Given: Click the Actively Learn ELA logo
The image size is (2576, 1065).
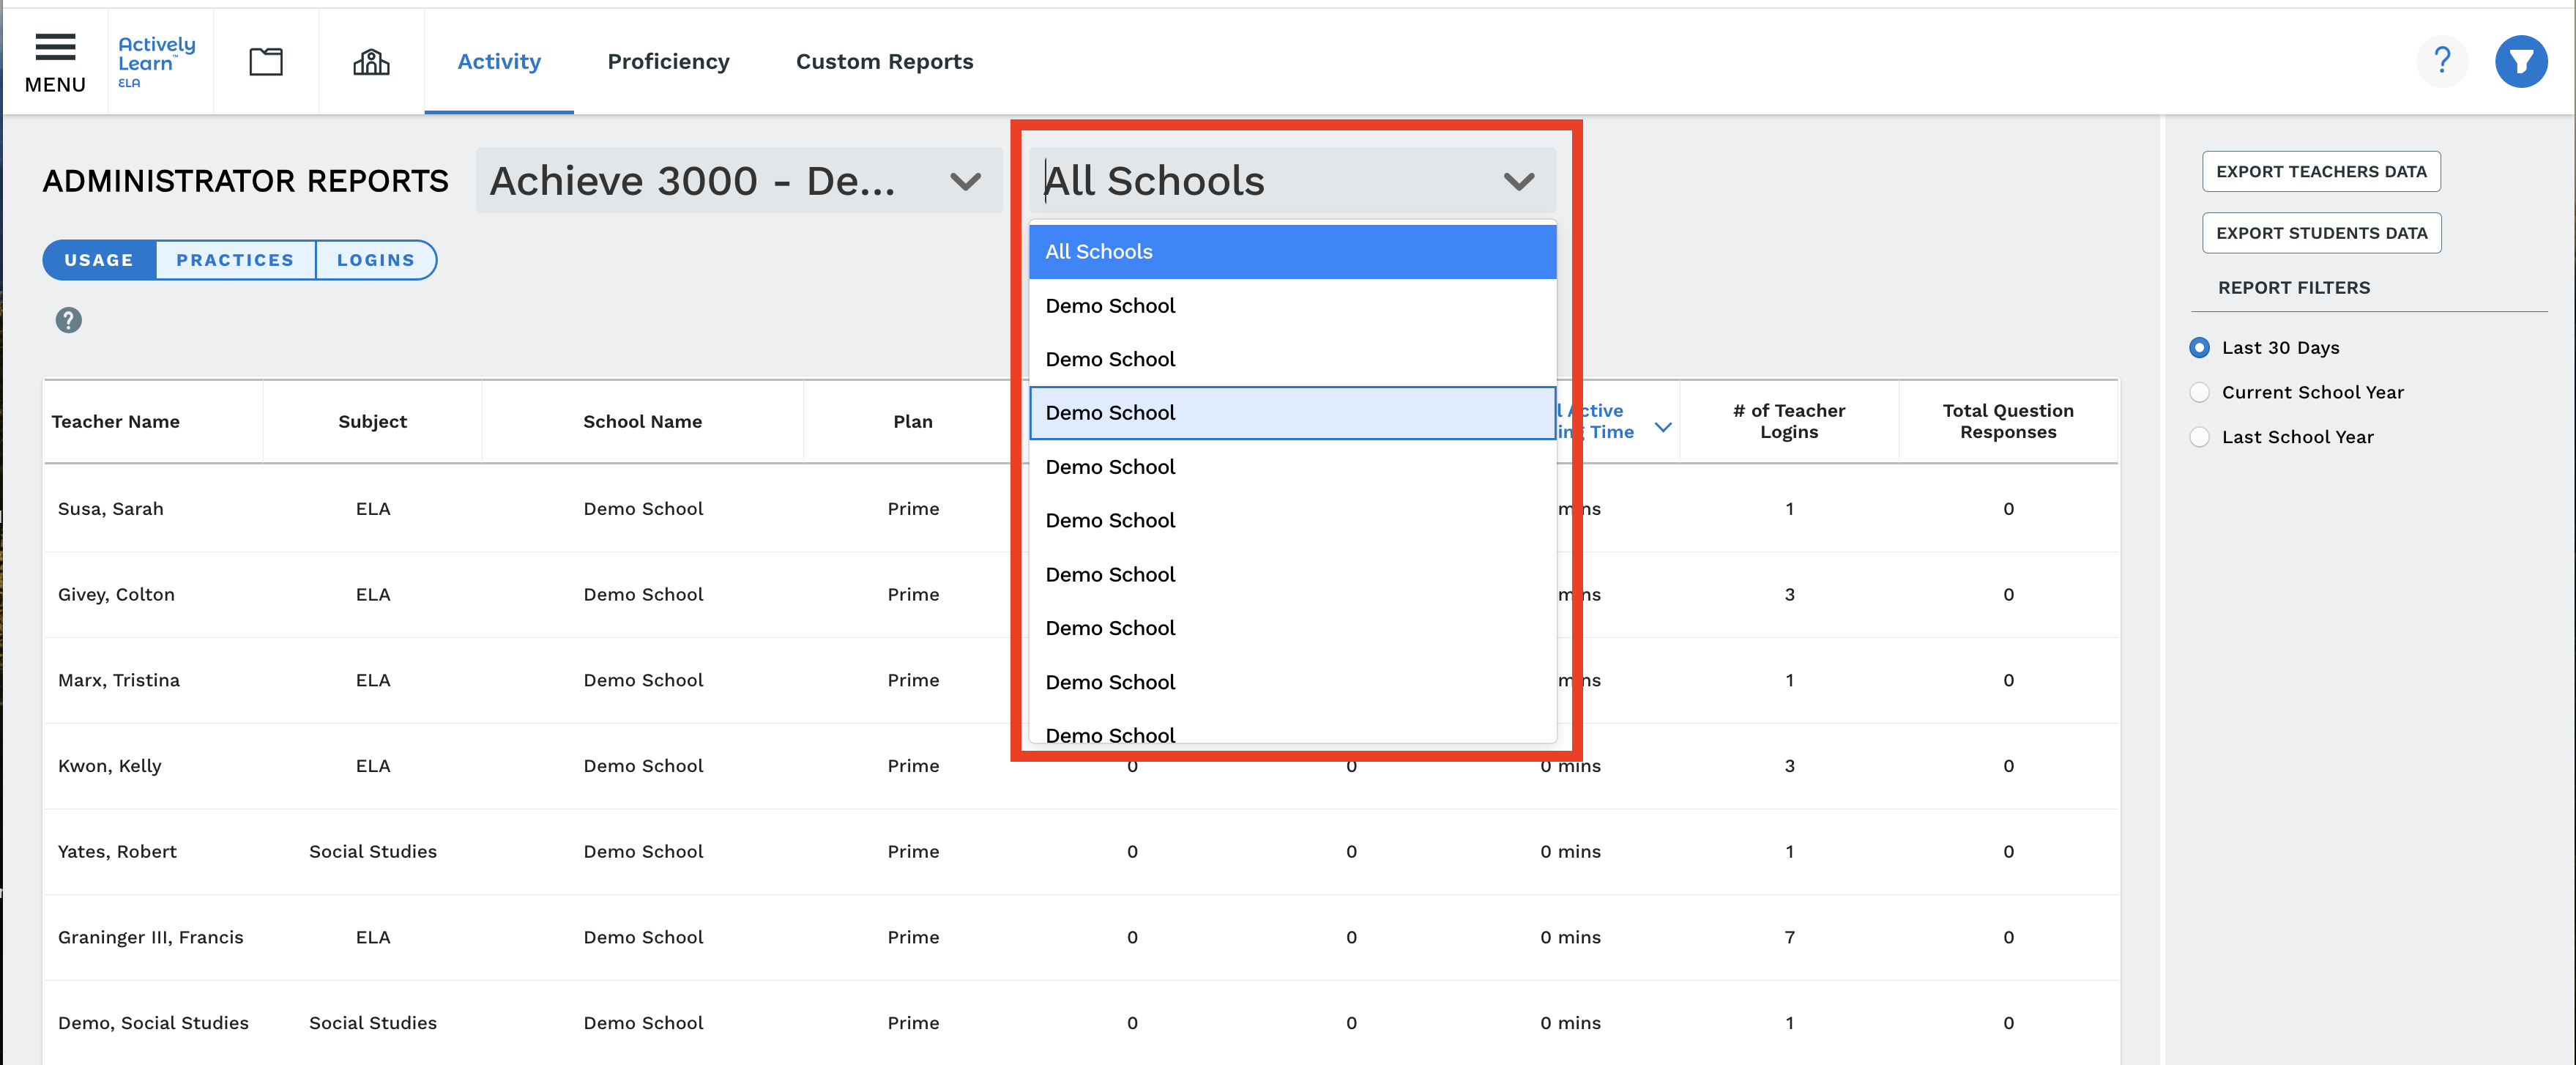Looking at the screenshot, I should click(x=157, y=62).
